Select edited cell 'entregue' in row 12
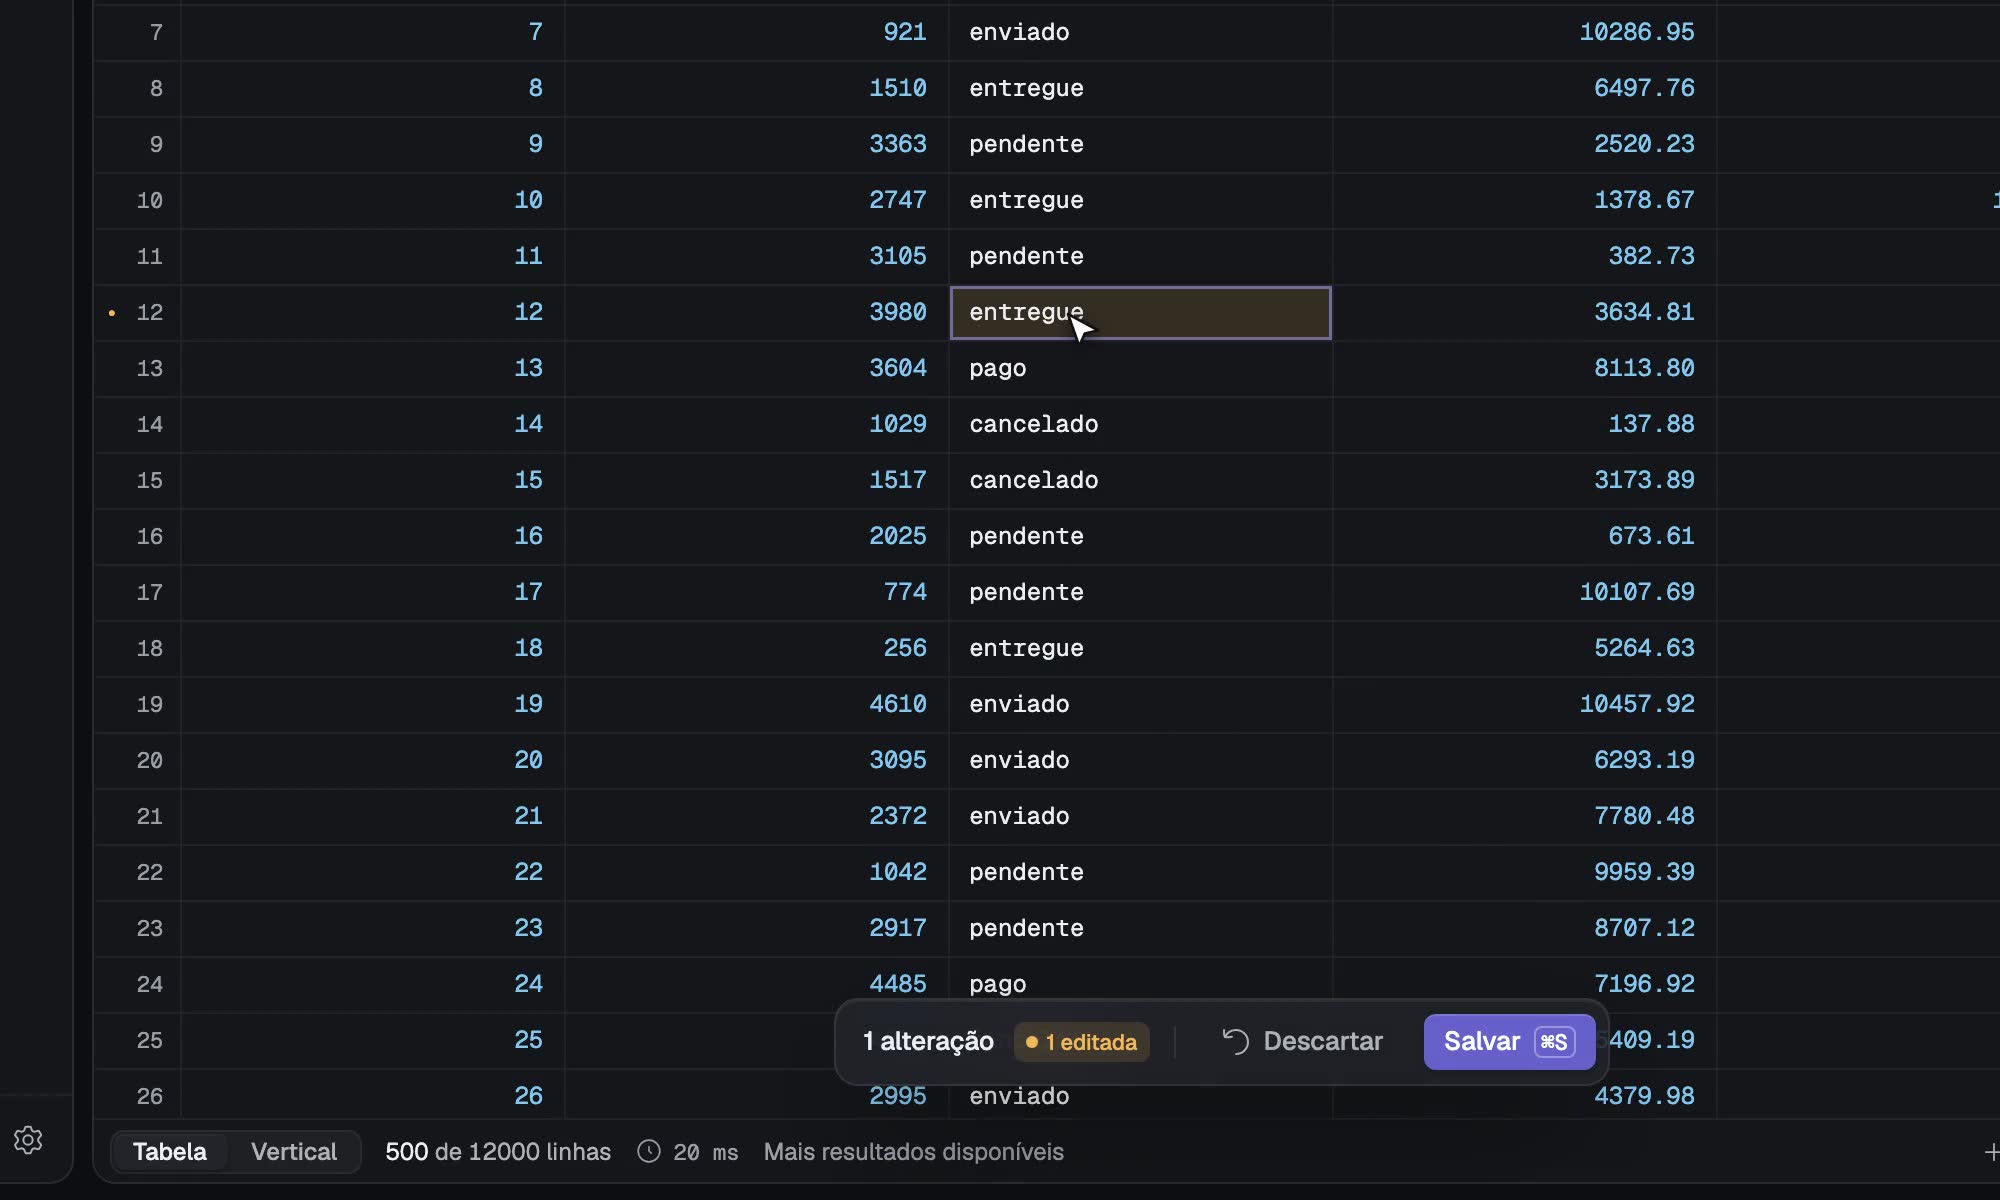Viewport: 2000px width, 1200px height. 1140,313
